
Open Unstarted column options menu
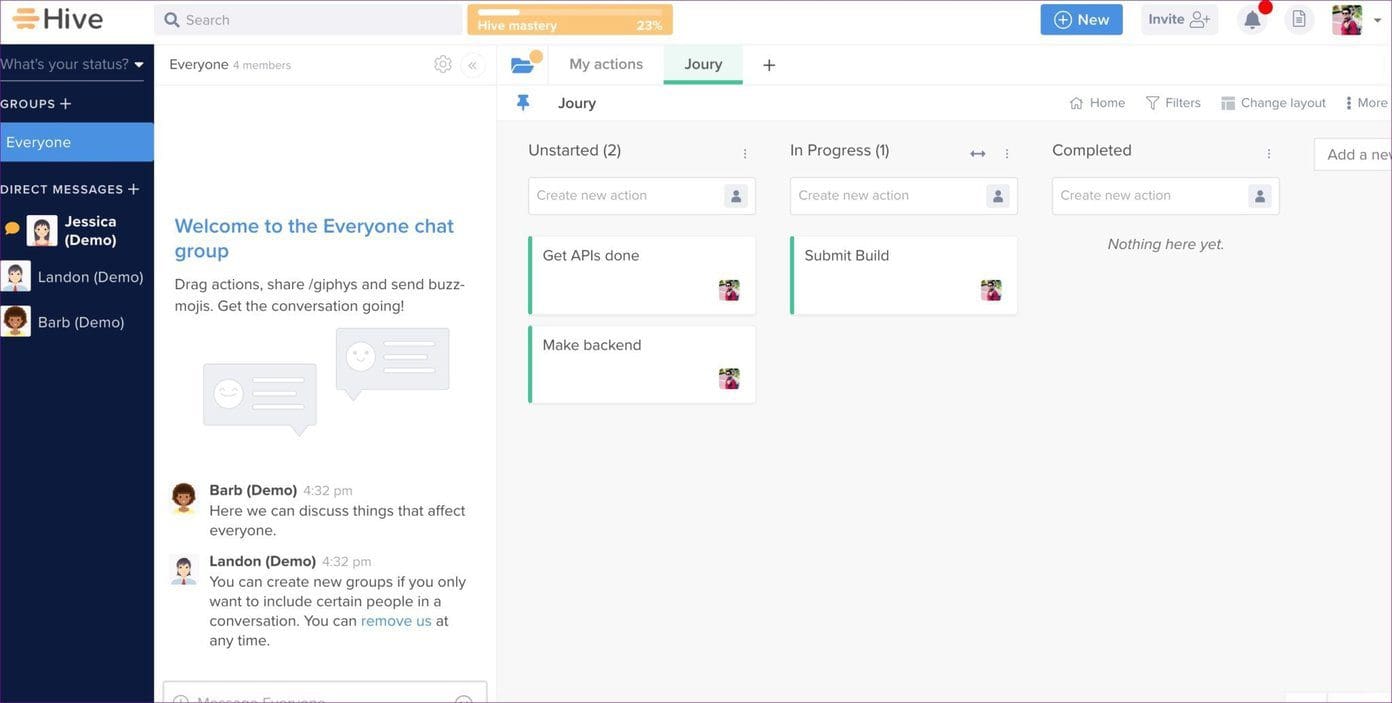click(x=745, y=153)
